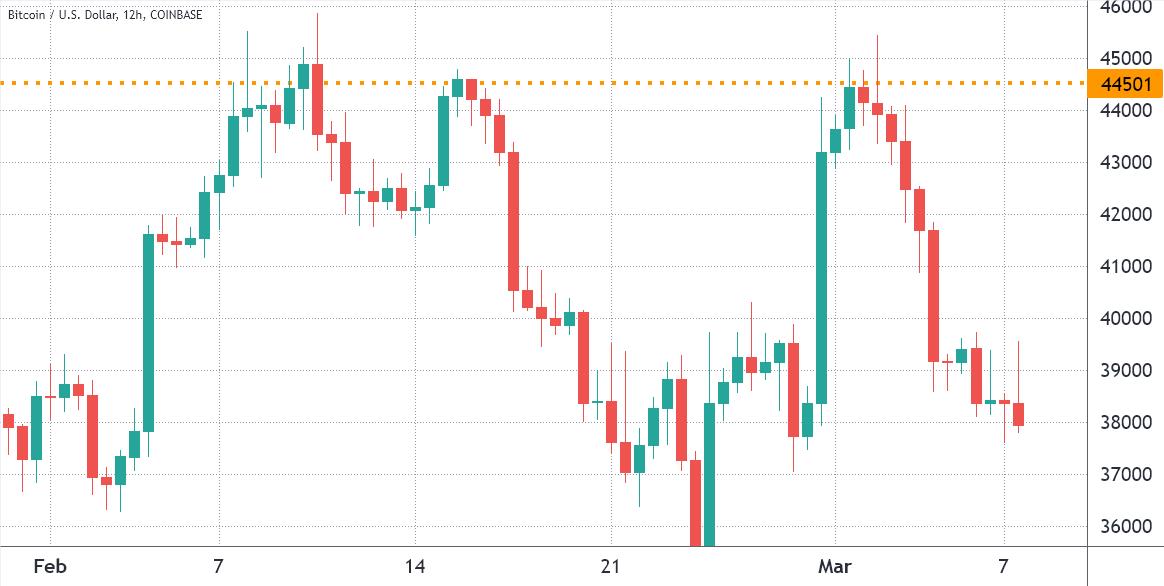Viewport: 1164px width, 586px height.
Task: Click the 38000 price axis label
Action: 1125,423
